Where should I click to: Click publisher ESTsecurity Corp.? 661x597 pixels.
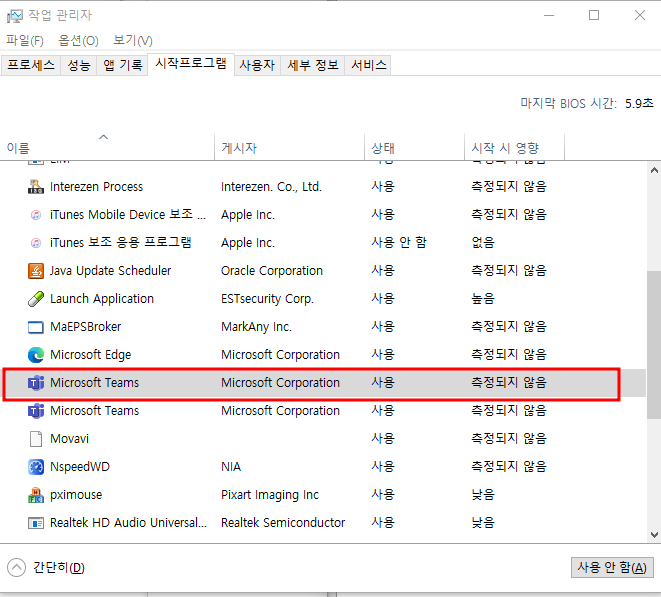[x=267, y=298]
